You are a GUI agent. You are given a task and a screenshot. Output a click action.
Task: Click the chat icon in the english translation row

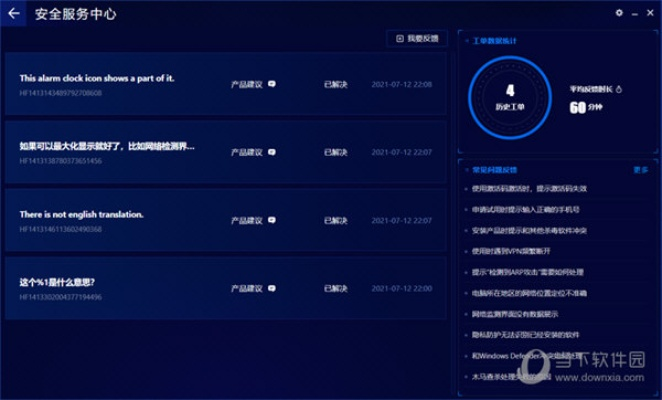[272, 220]
